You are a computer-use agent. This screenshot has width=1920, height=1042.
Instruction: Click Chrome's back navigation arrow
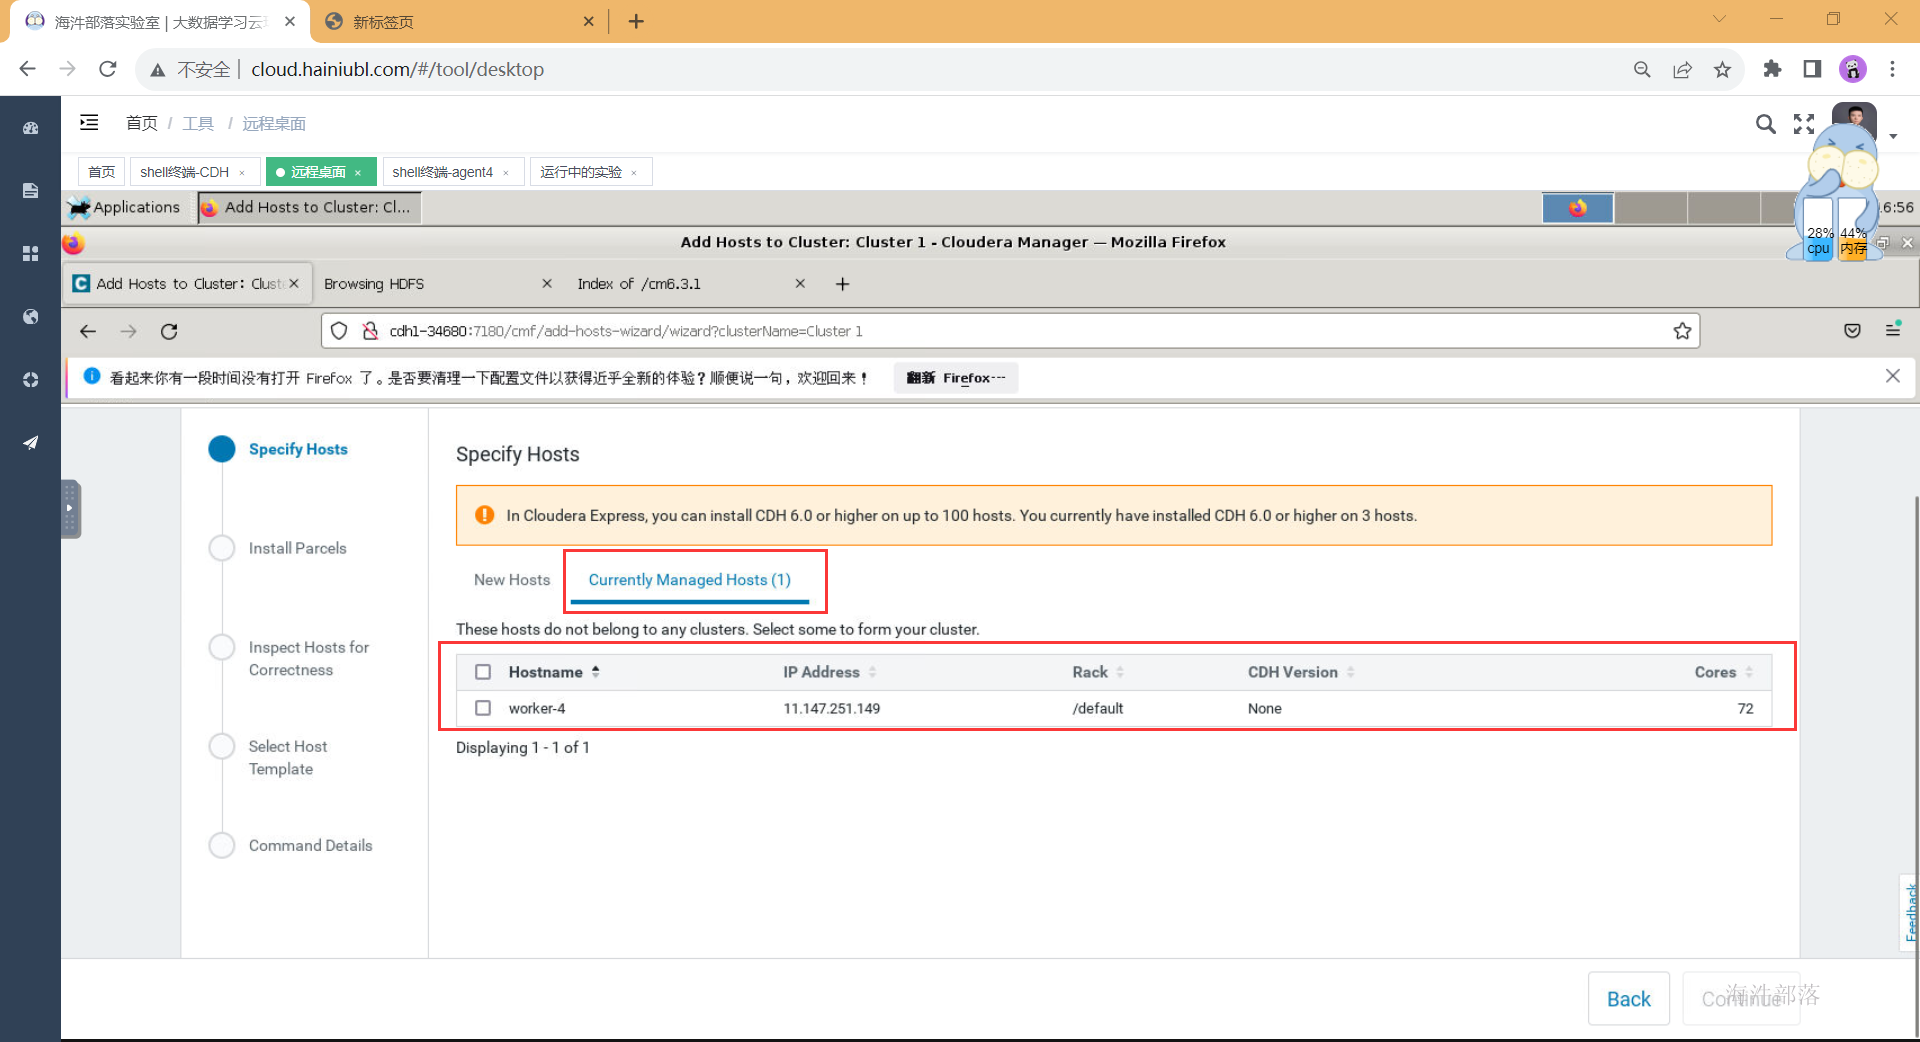(27, 69)
